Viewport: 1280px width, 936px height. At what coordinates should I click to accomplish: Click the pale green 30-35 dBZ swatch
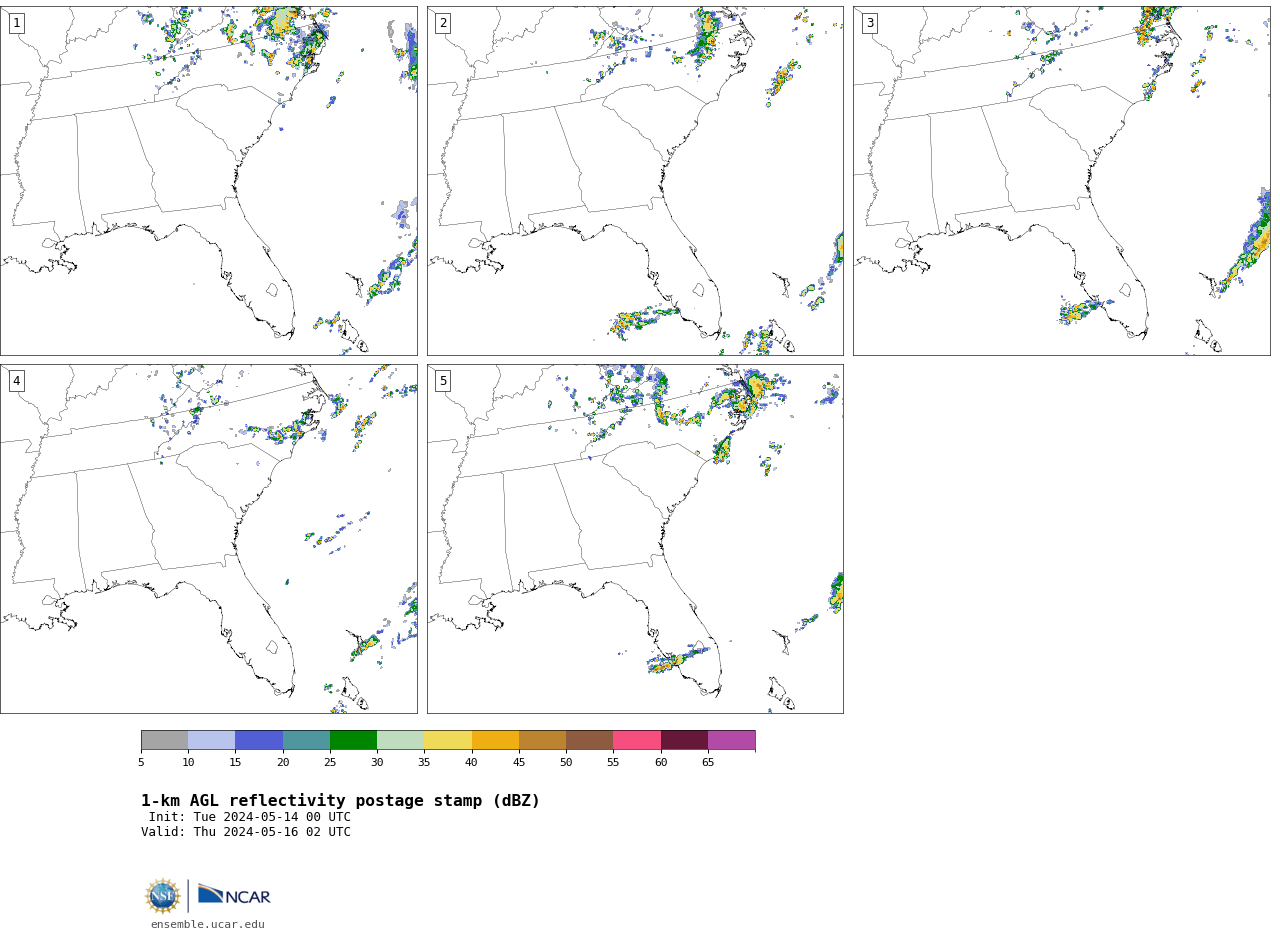coord(401,740)
